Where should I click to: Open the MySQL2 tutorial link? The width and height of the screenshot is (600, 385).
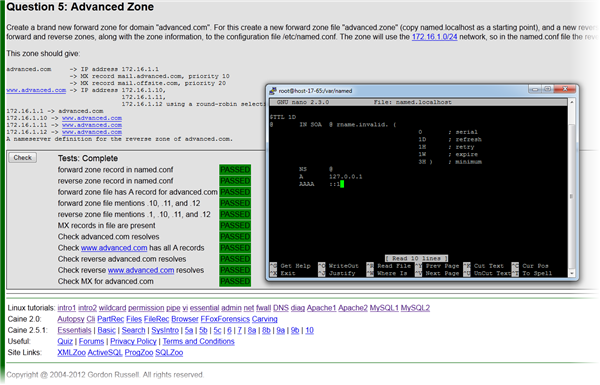(415, 308)
